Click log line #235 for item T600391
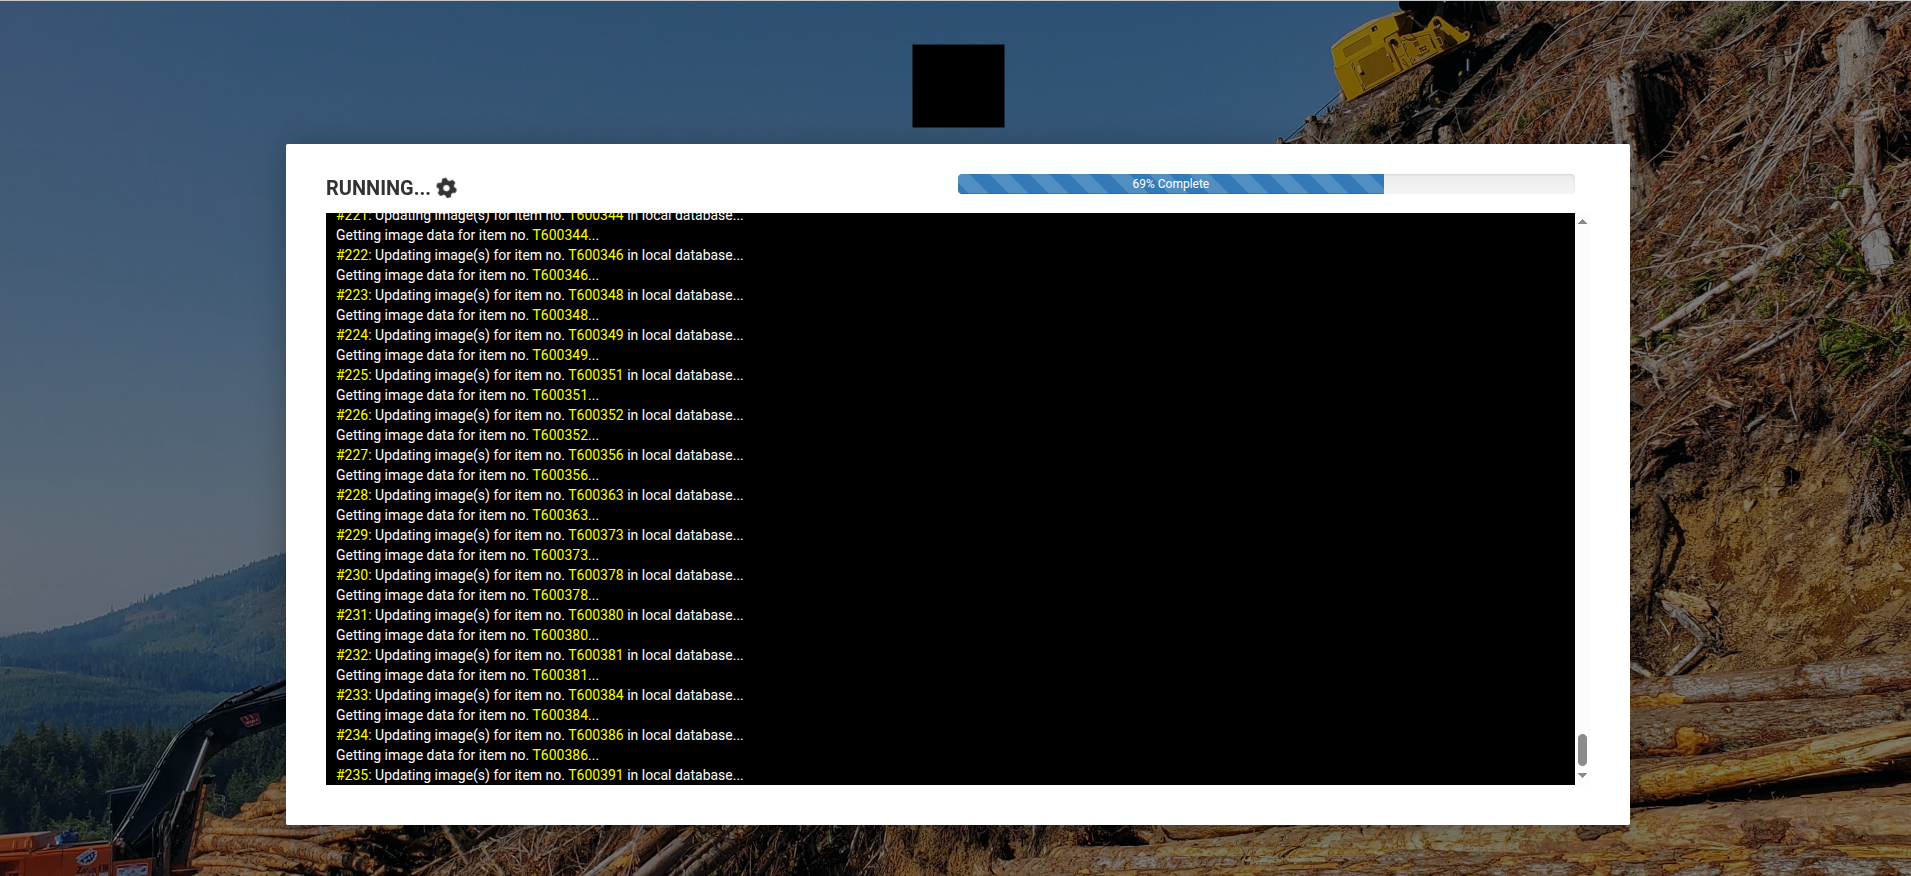Screen dimensions: 1911x876 (x=540, y=775)
